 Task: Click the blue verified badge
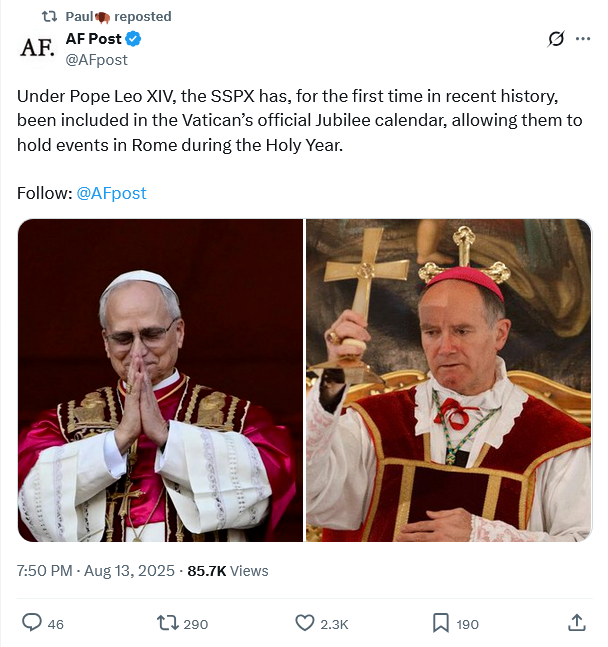[x=133, y=39]
